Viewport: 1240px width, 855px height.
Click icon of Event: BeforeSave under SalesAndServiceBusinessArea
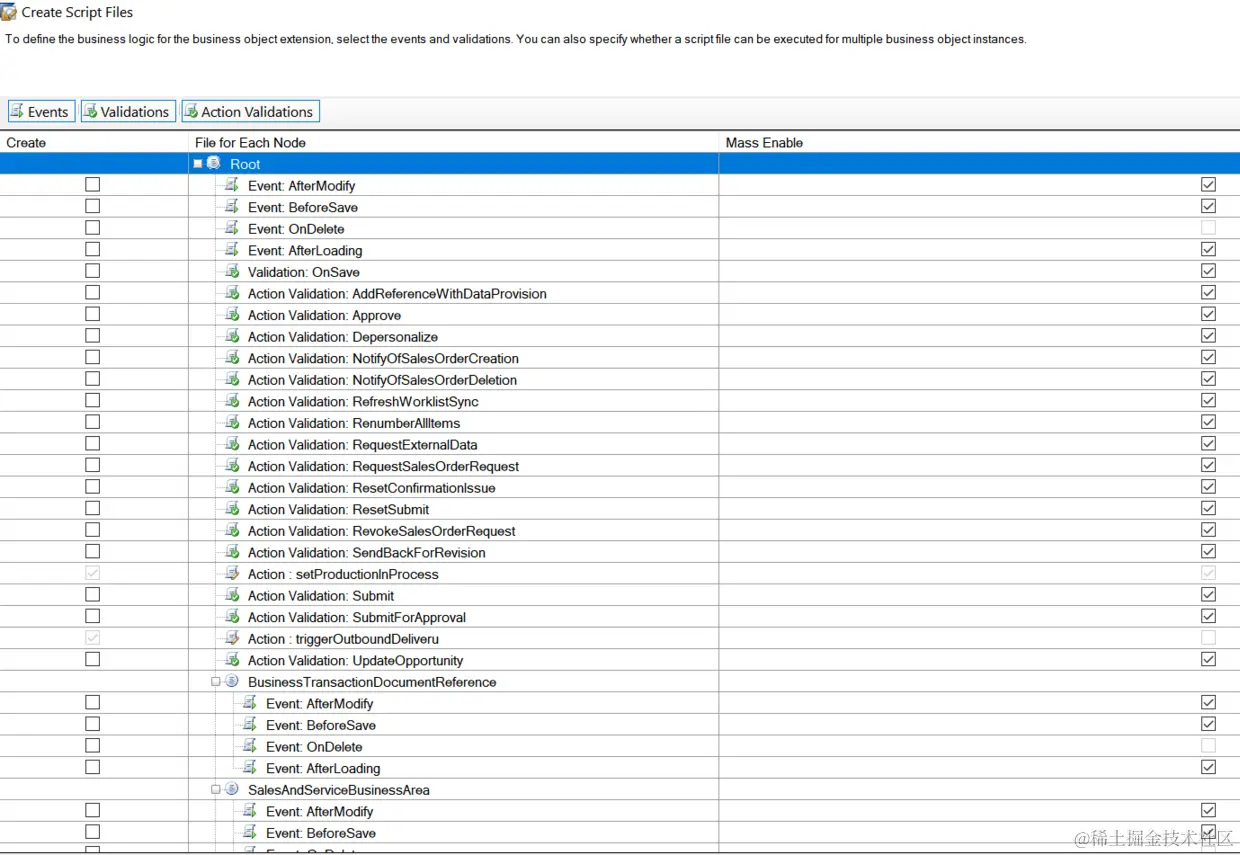(x=250, y=833)
